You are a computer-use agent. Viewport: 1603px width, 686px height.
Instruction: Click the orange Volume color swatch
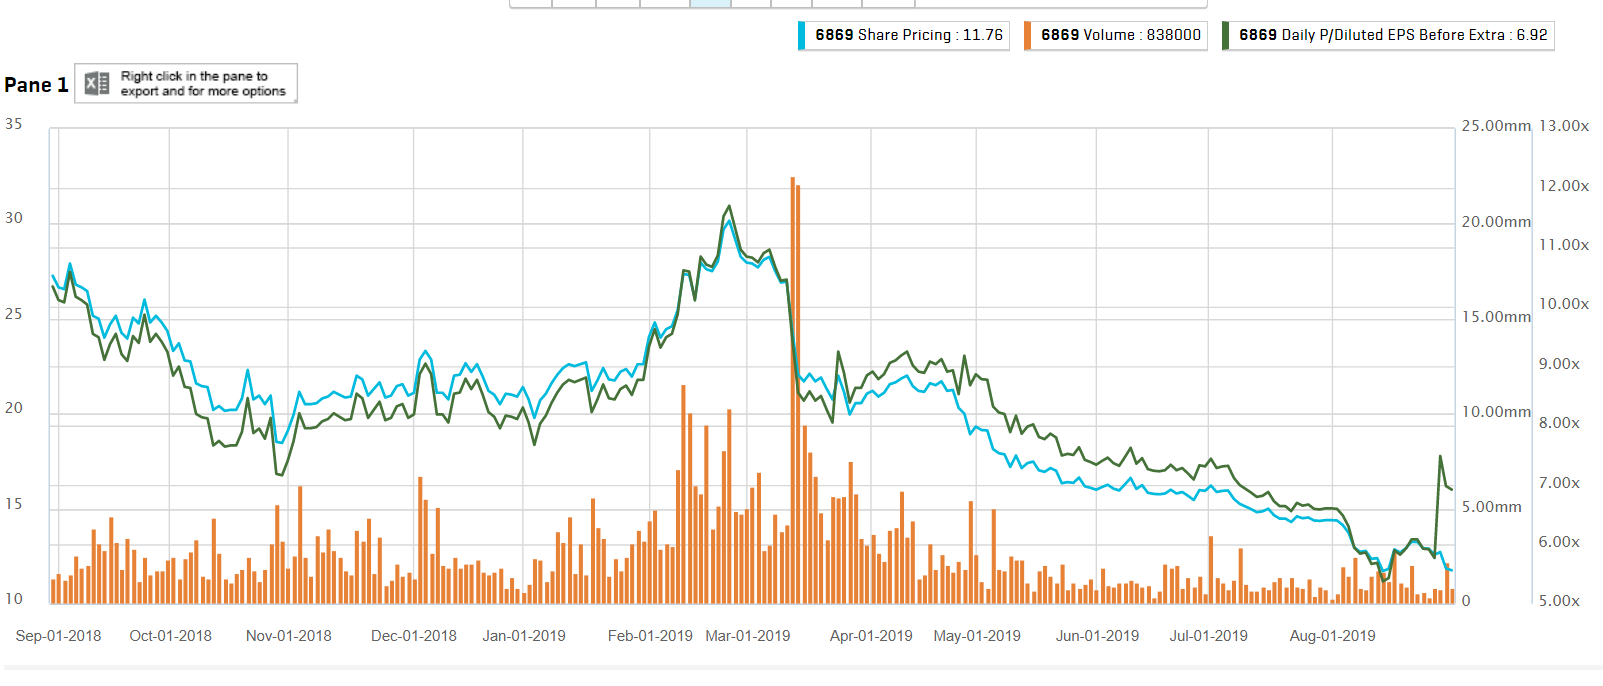pos(1028,35)
